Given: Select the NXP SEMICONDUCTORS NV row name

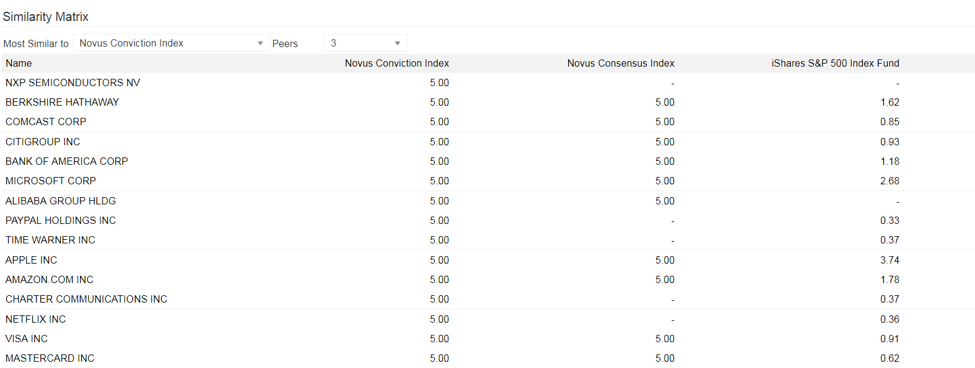Looking at the screenshot, I should coord(73,83).
